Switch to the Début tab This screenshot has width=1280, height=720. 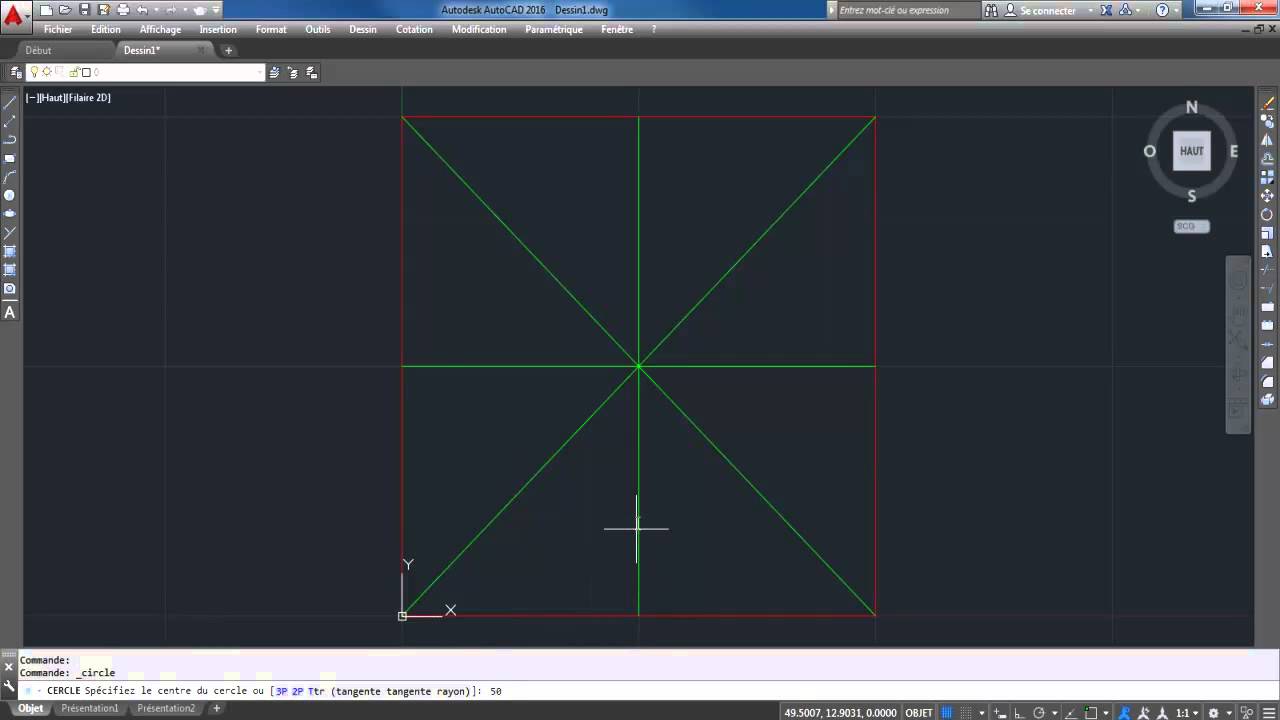click(38, 50)
